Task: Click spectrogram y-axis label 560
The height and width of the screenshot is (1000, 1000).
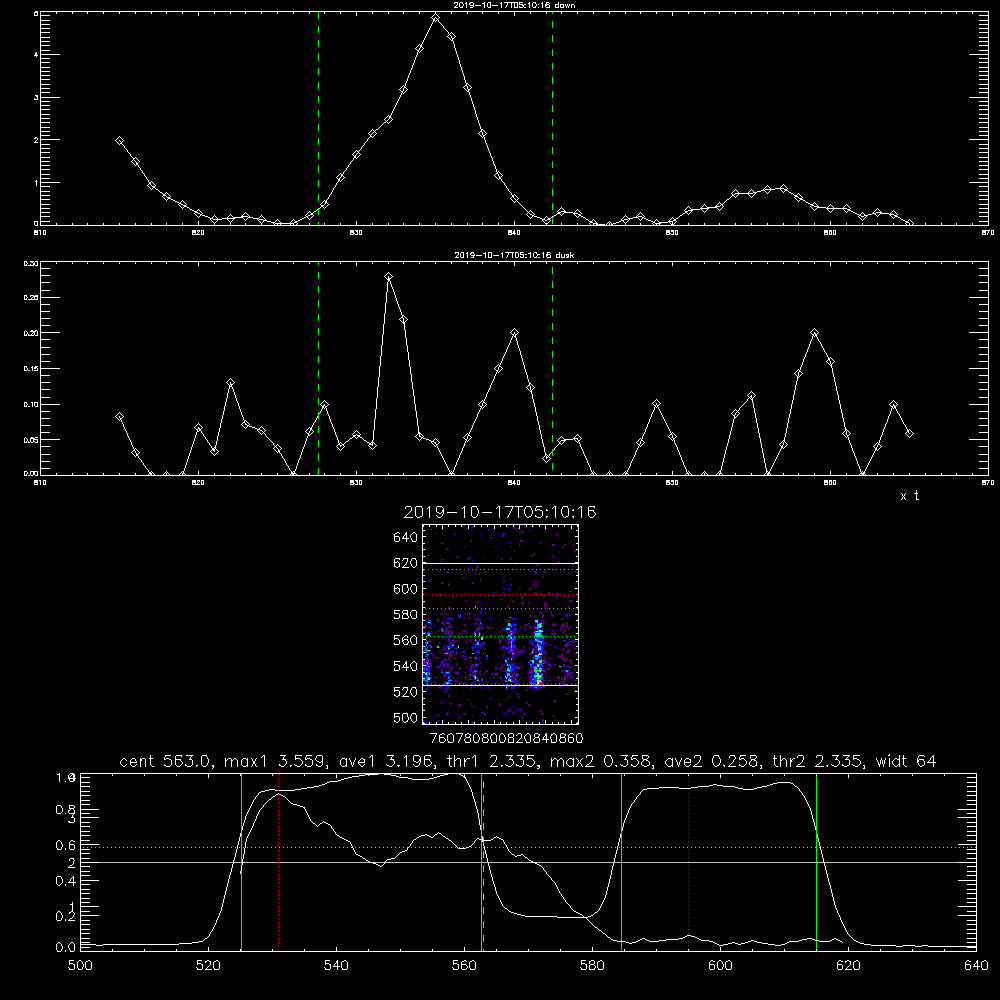Action: click(405, 640)
